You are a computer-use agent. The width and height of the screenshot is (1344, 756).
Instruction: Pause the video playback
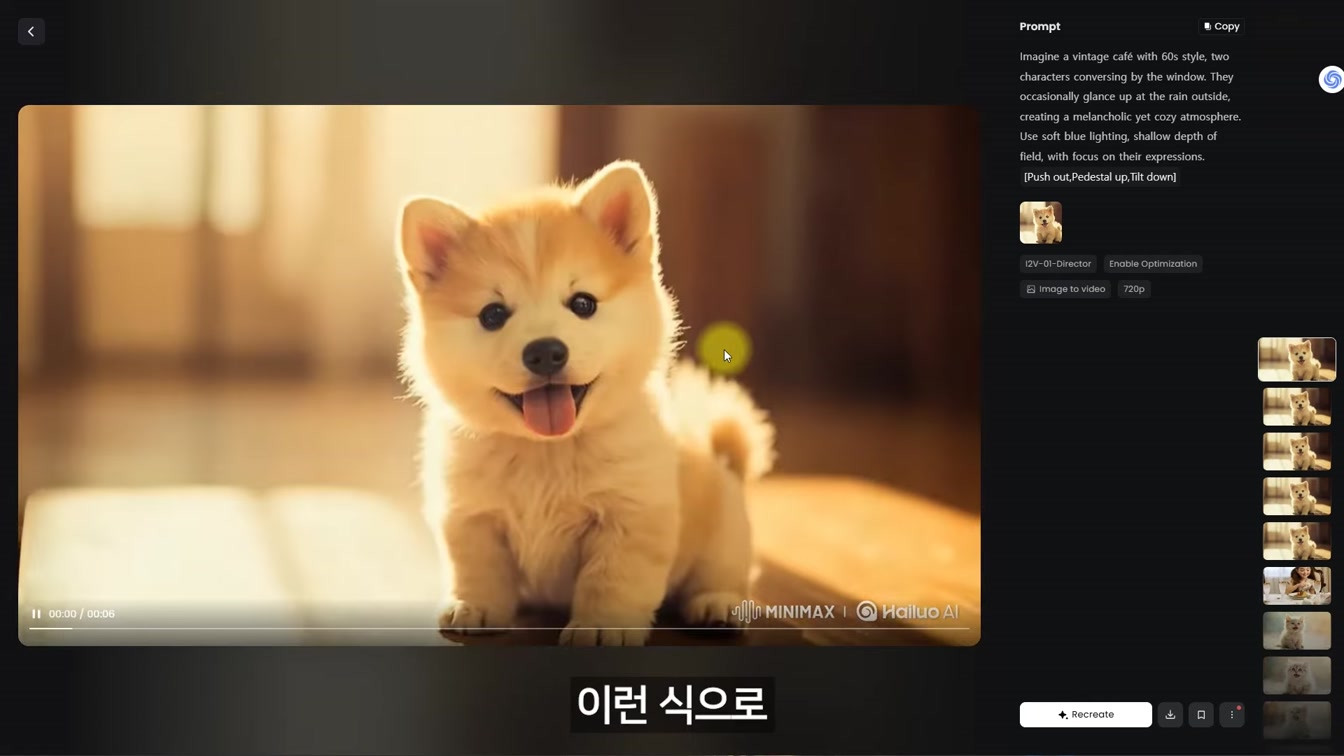[x=36, y=614]
